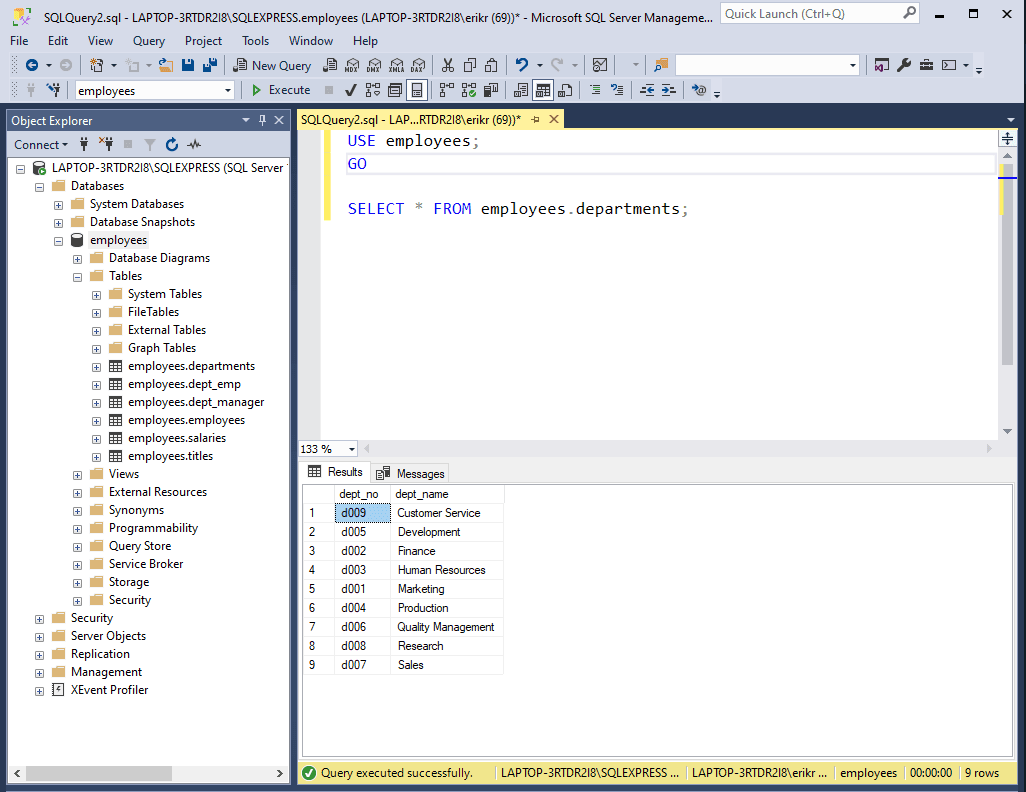
Task: Select Results to Grid display mode
Action: (543, 90)
